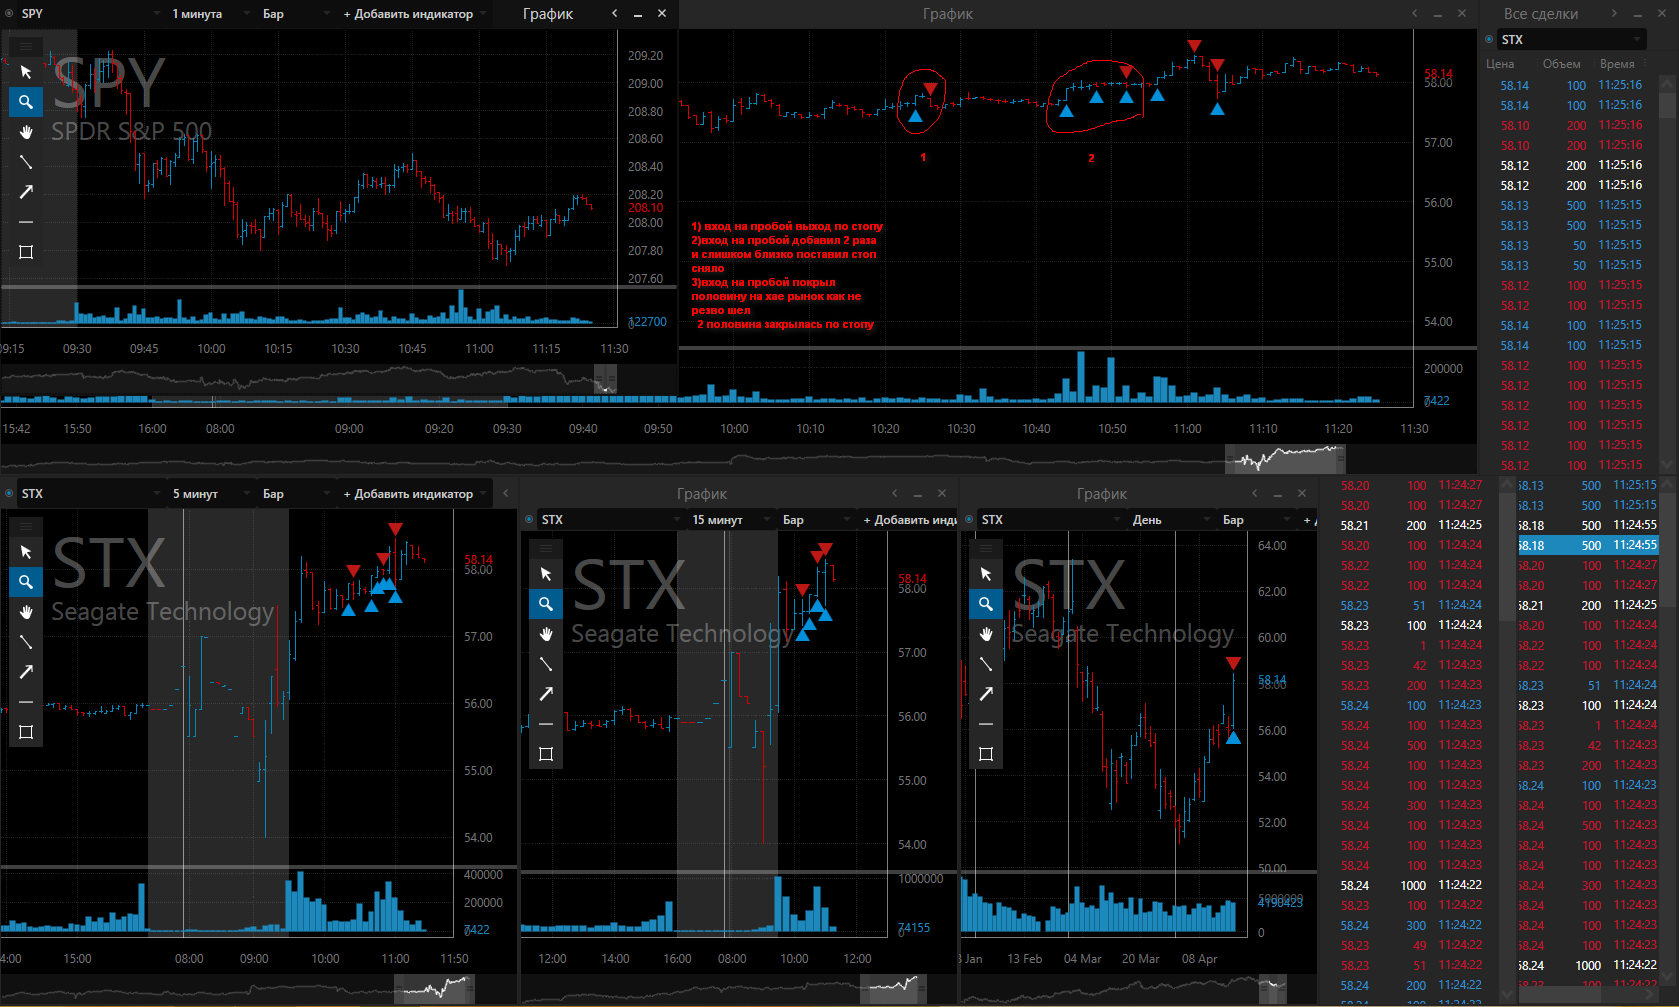The width and height of the screenshot is (1679, 1007).
Task: Open the '1 минута' timeframe dropdown
Action: pos(209,14)
